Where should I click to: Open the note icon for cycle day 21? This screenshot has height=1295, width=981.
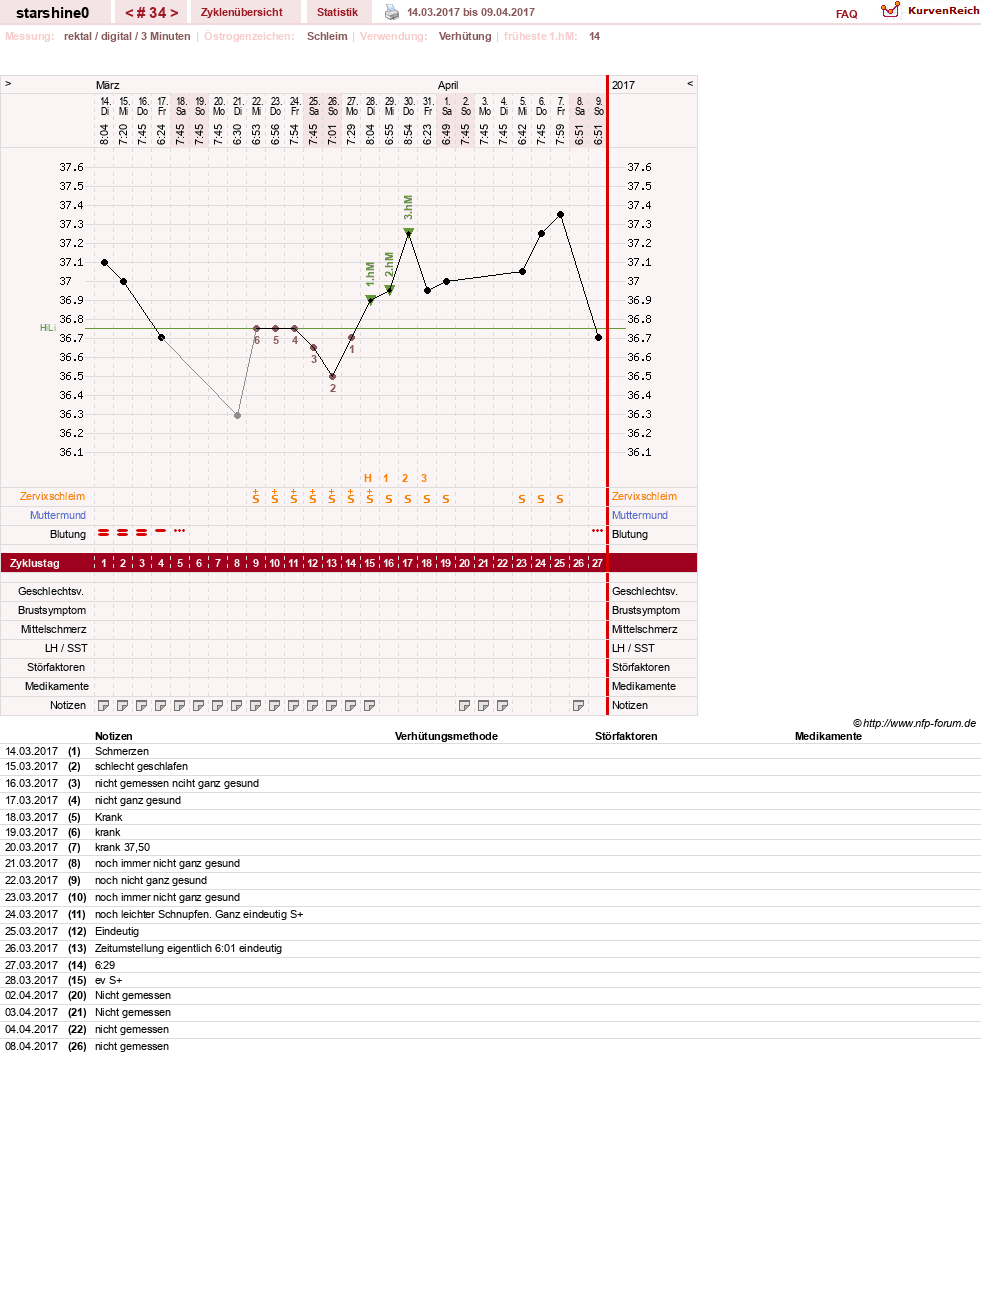[x=484, y=705]
